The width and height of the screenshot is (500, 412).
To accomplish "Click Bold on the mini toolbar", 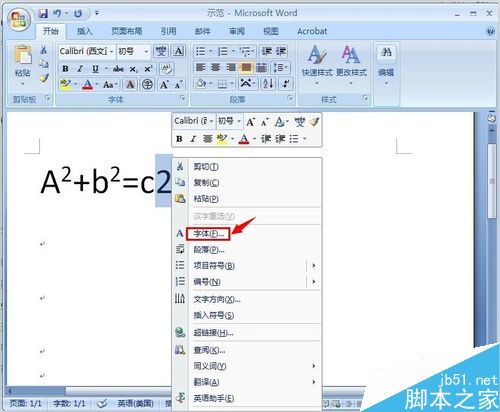I will (179, 139).
